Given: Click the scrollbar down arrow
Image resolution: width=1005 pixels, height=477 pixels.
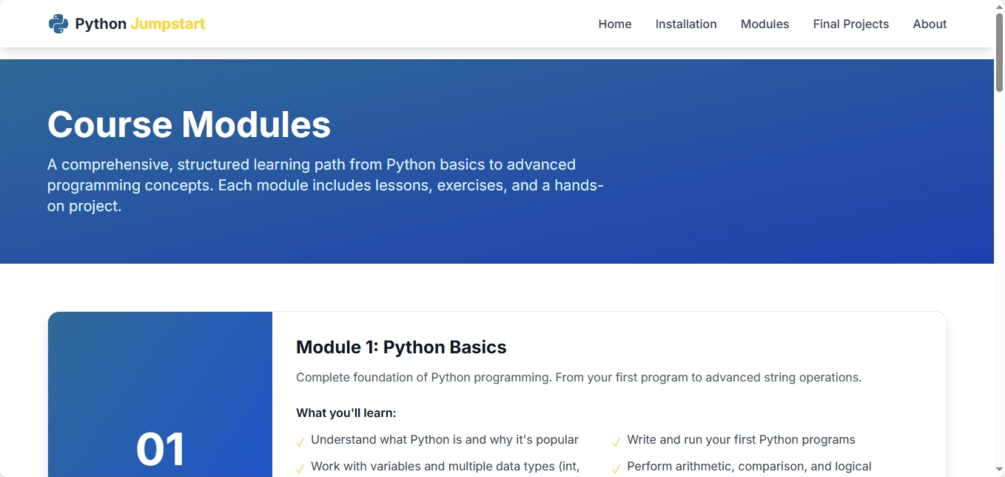Looking at the screenshot, I should [x=999, y=469].
